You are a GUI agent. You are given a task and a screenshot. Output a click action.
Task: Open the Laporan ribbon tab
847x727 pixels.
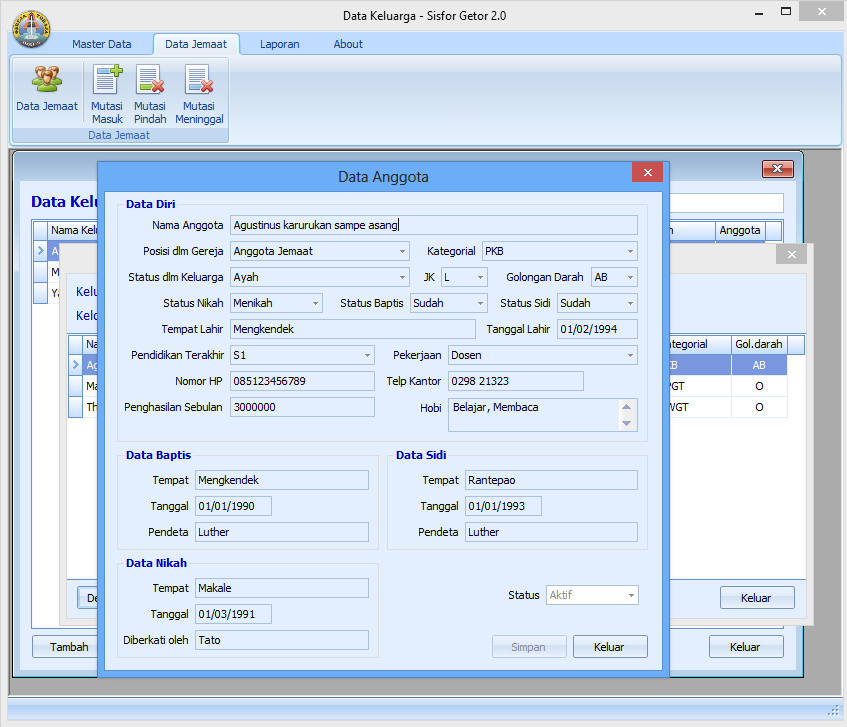coord(279,44)
